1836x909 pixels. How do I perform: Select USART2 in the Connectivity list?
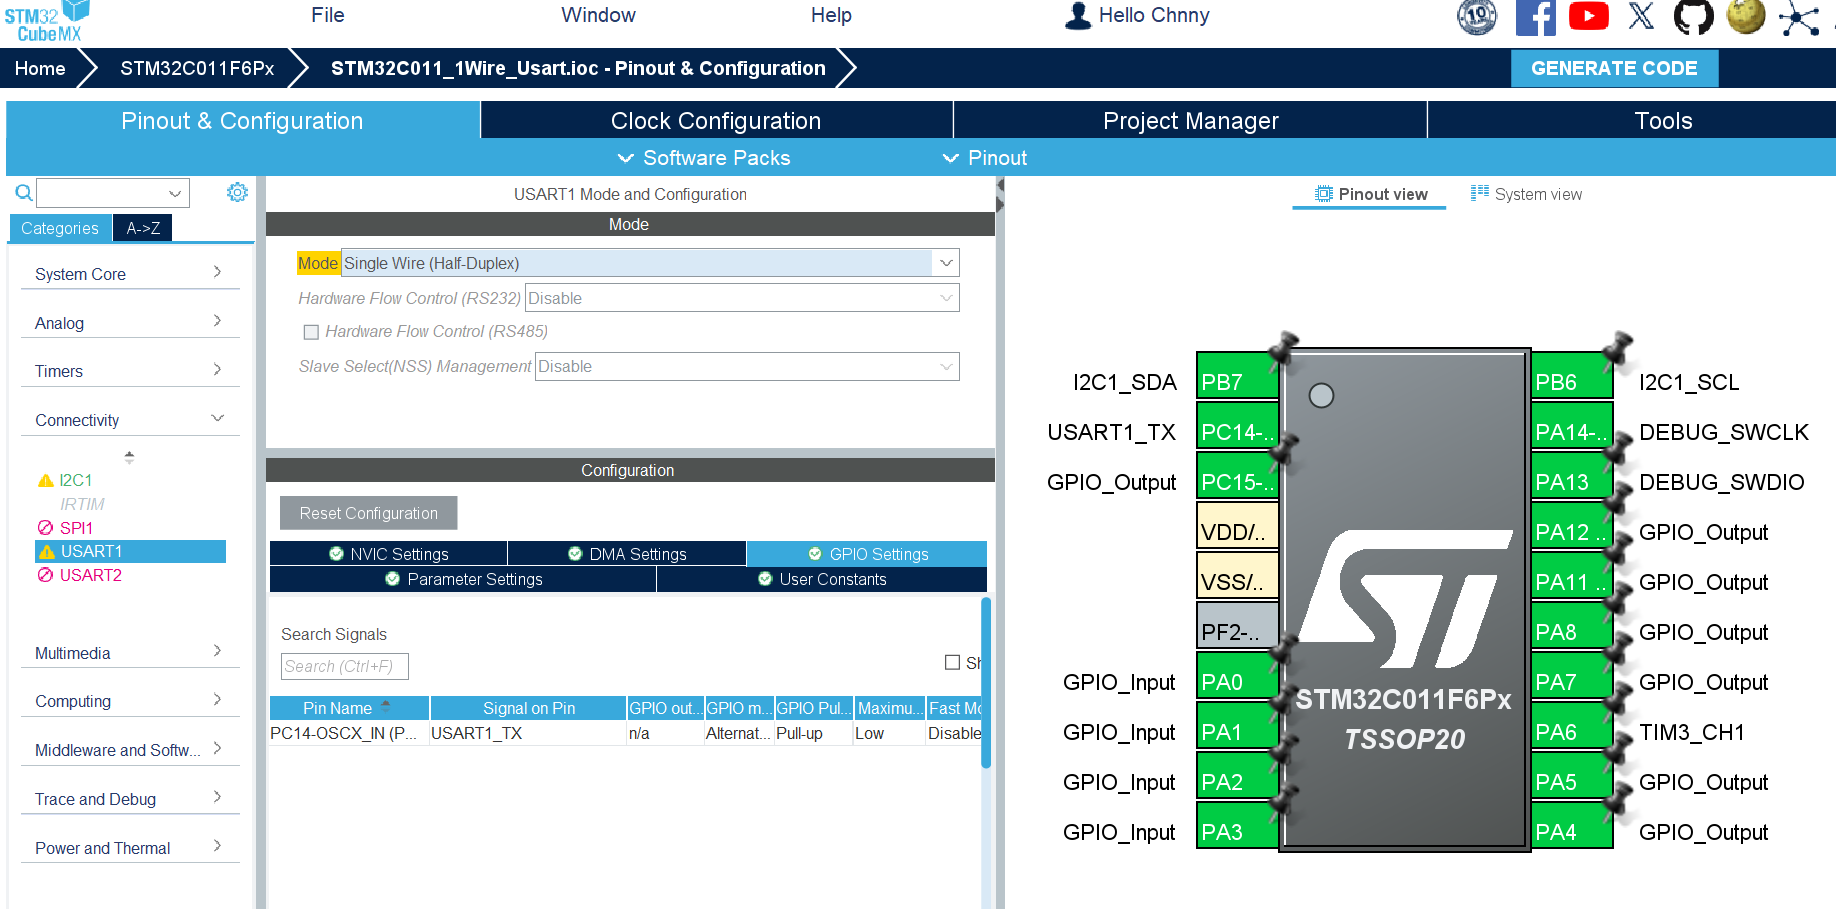[x=90, y=575]
